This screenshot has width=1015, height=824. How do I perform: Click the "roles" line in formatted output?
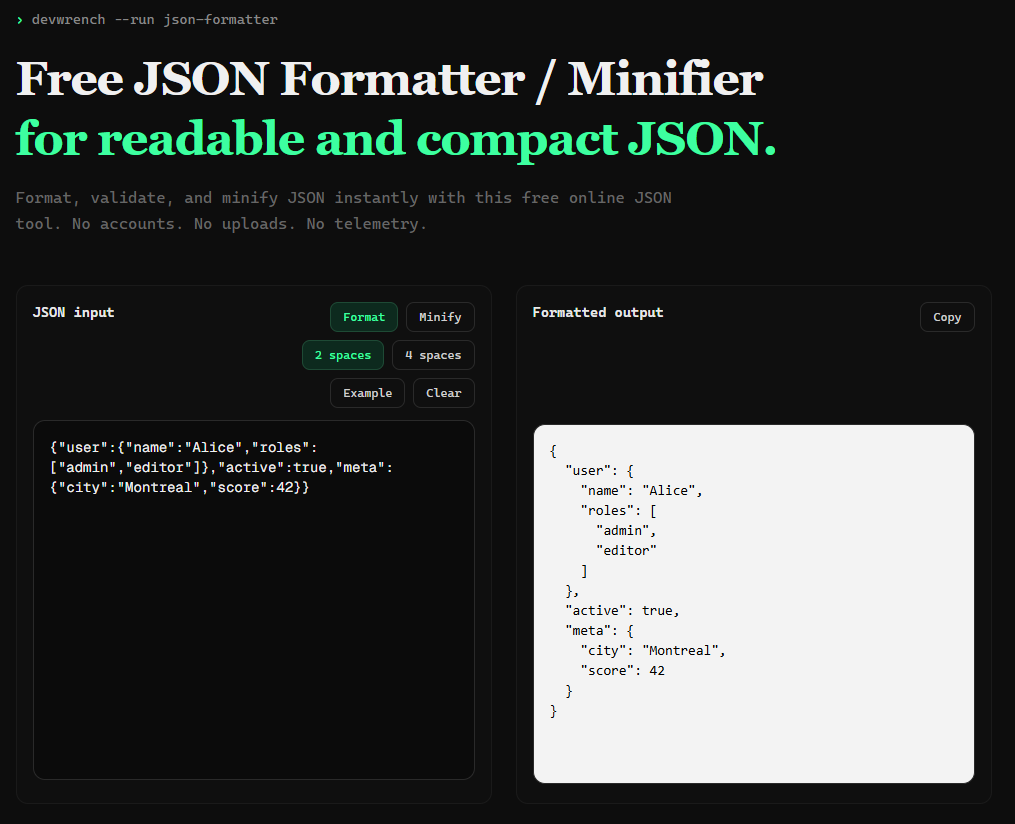pyautogui.click(x=619, y=511)
